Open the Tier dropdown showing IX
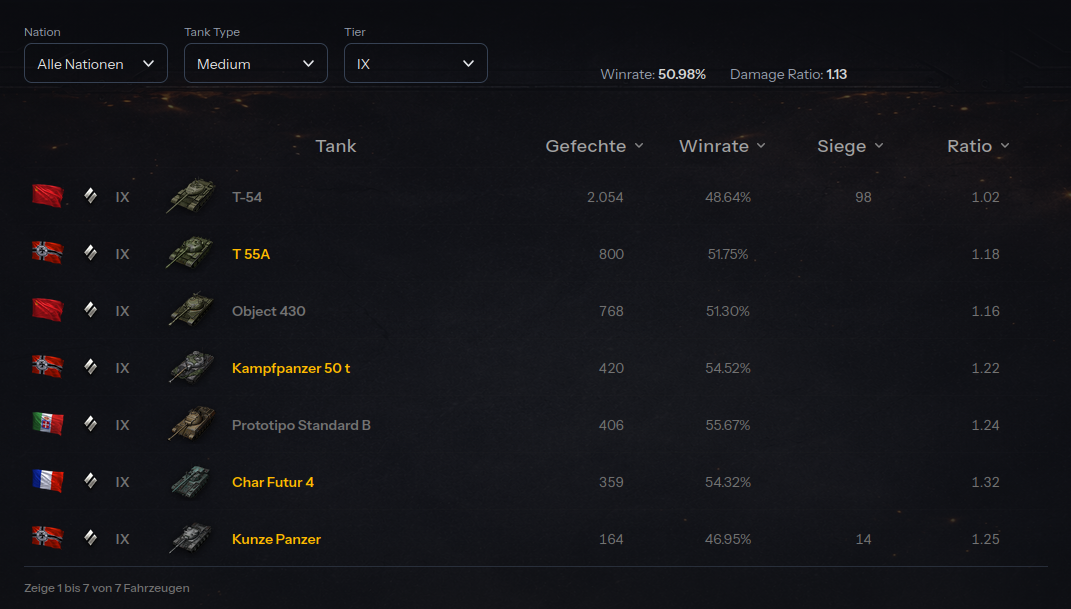 pyautogui.click(x=416, y=63)
